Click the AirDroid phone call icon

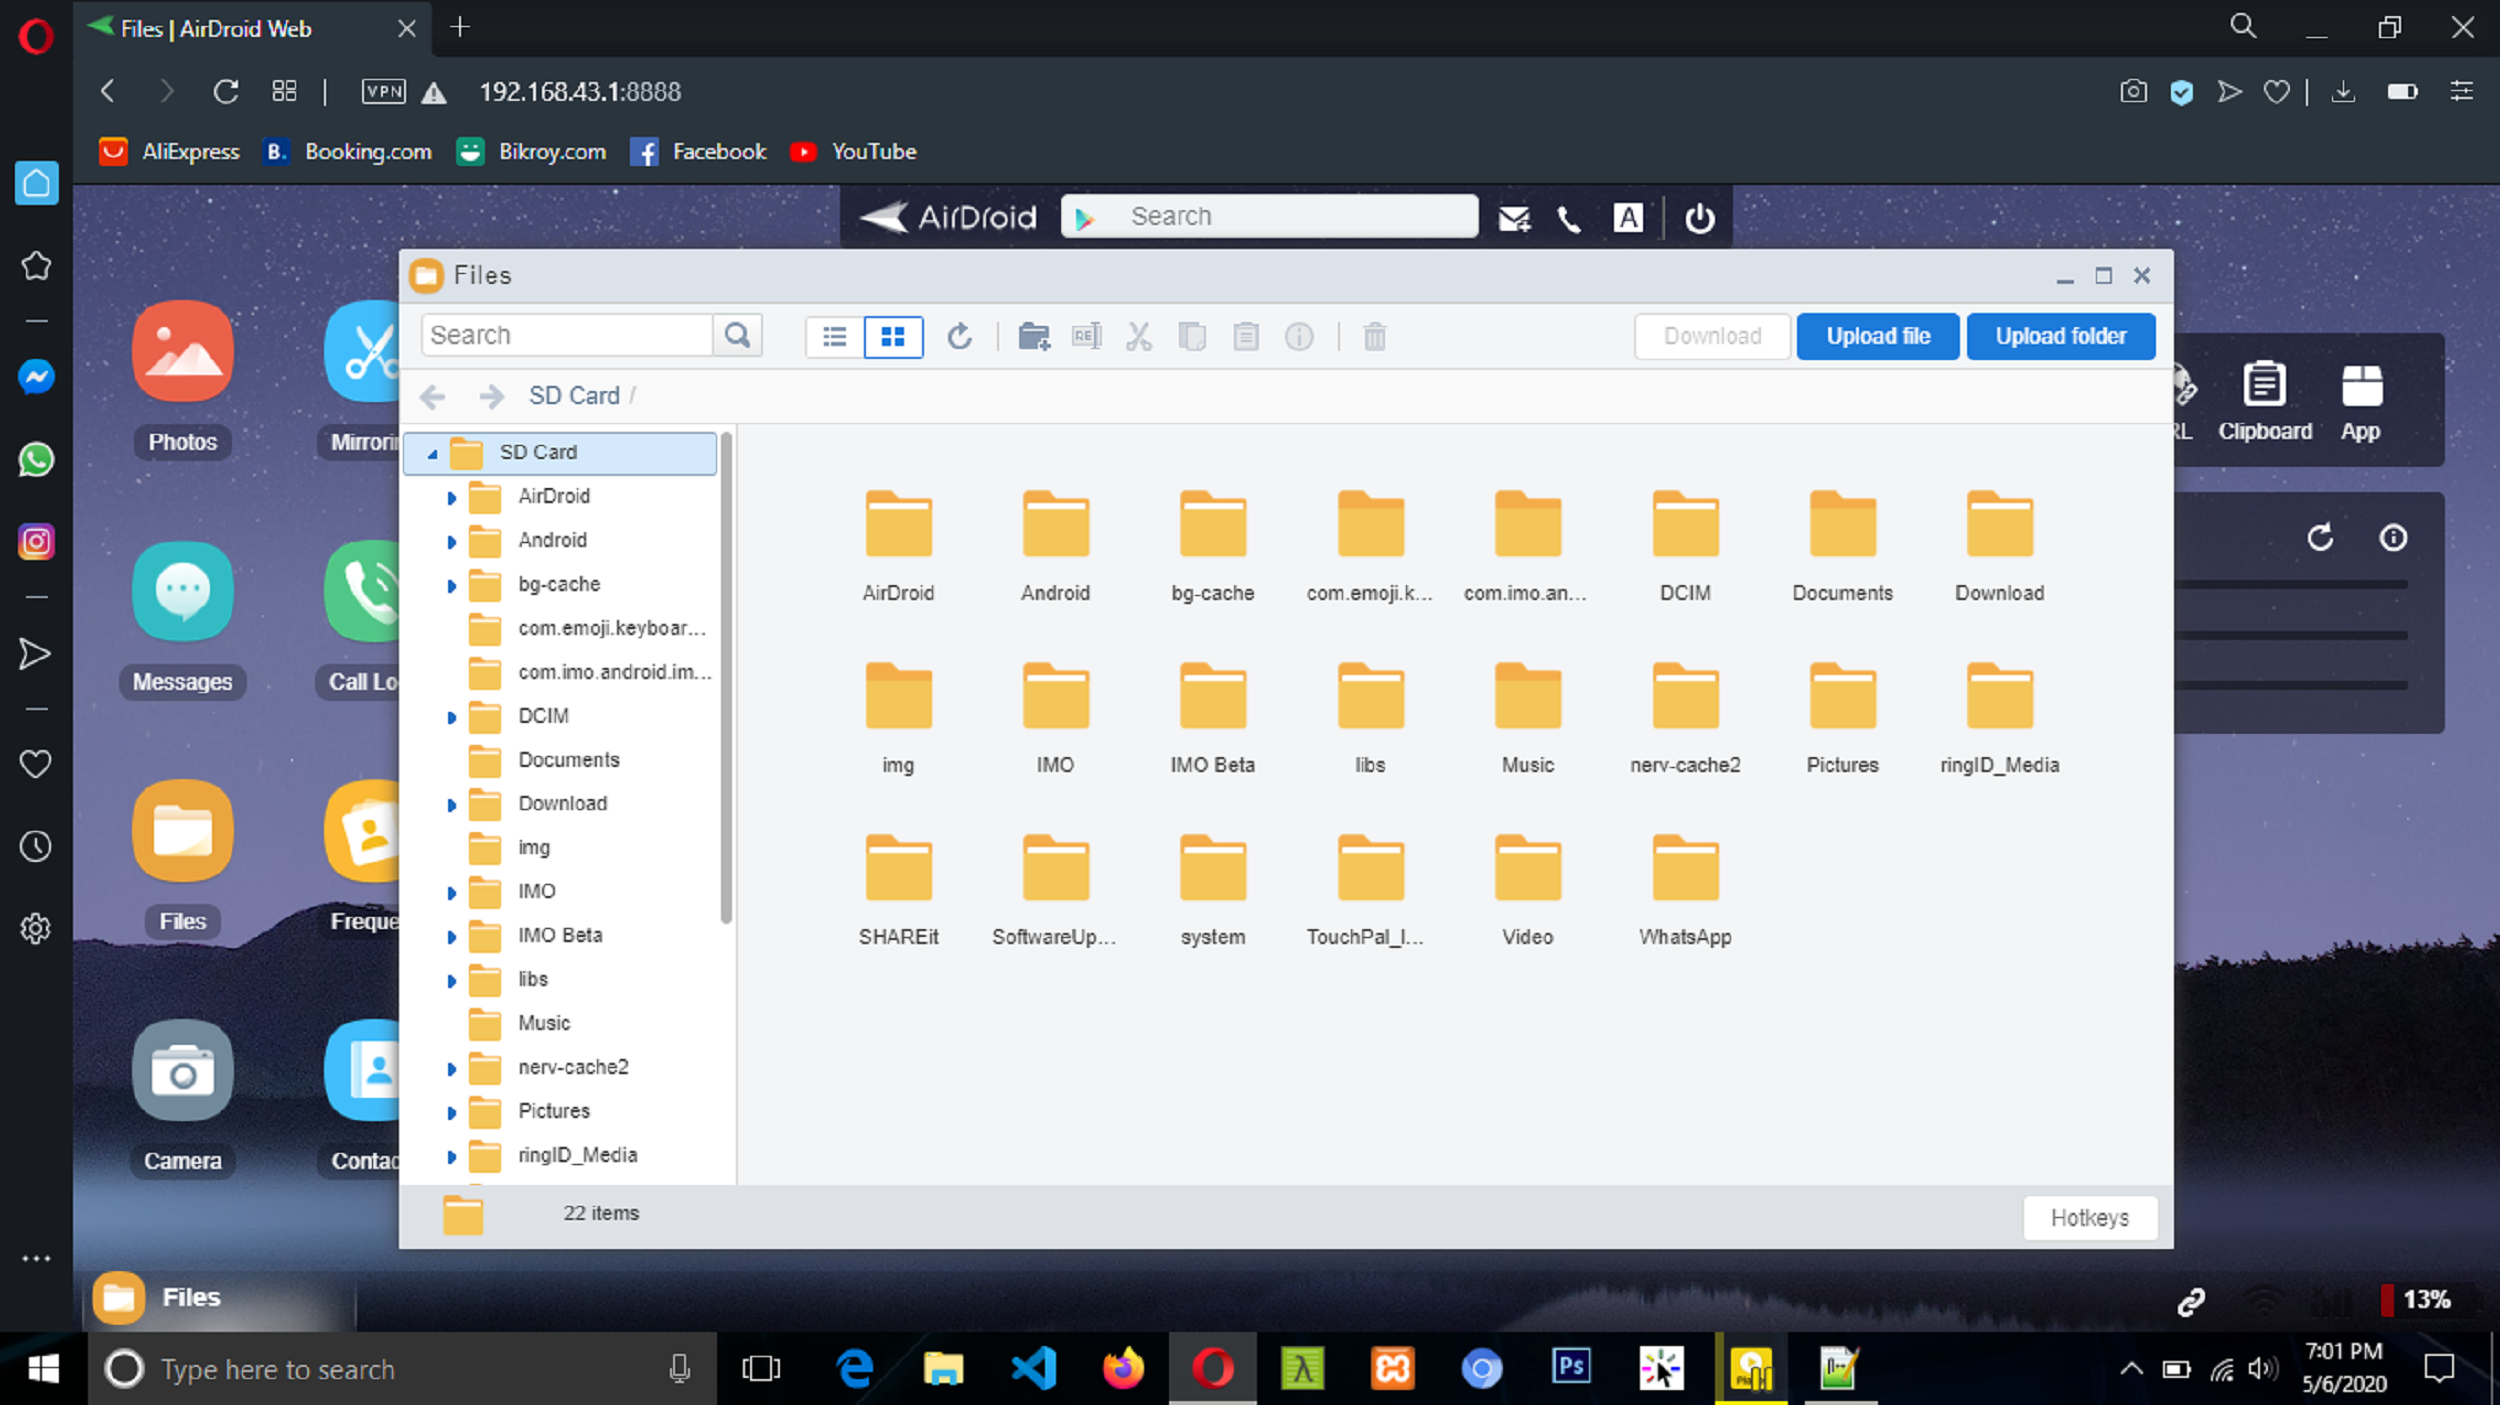pyautogui.click(x=1569, y=218)
